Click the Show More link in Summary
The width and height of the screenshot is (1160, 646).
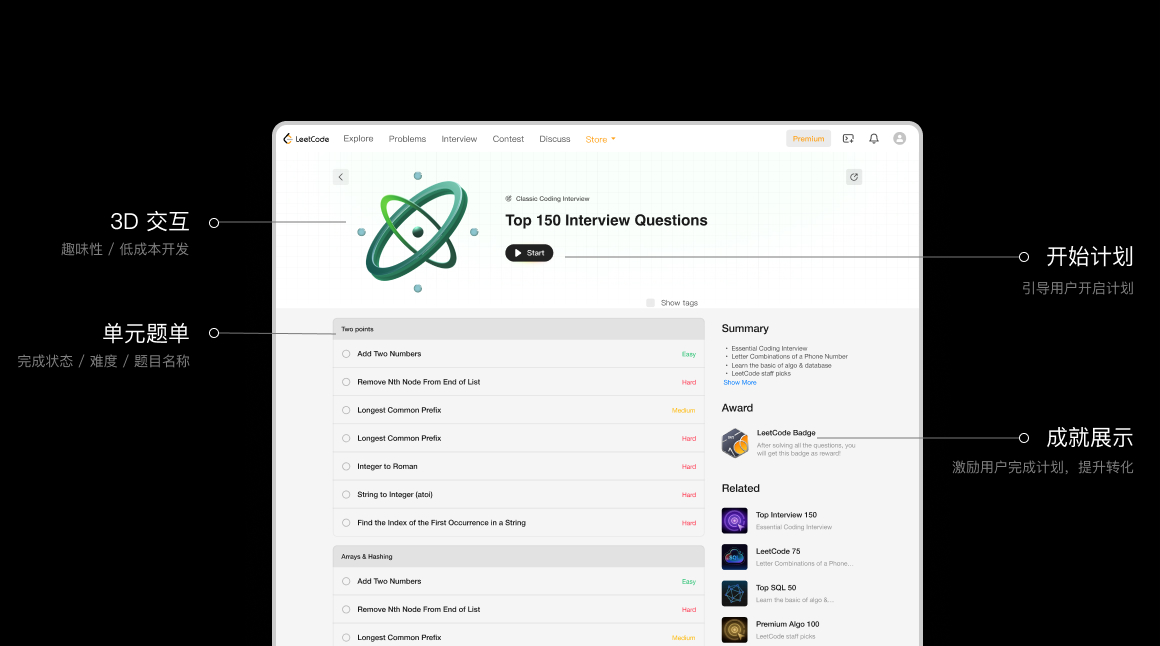click(740, 383)
